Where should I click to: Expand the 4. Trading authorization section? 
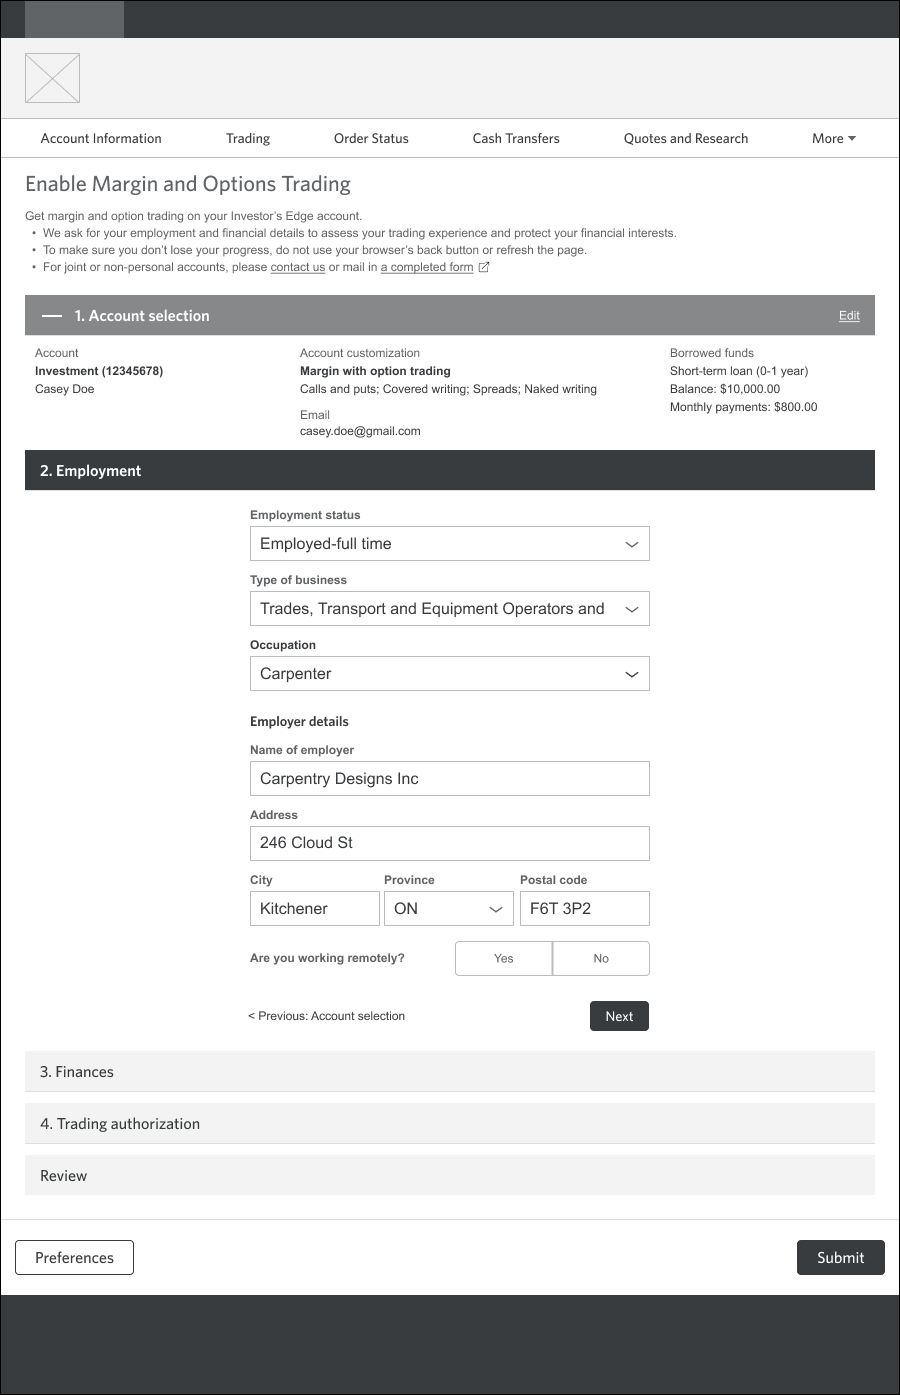pyautogui.click(x=450, y=1123)
